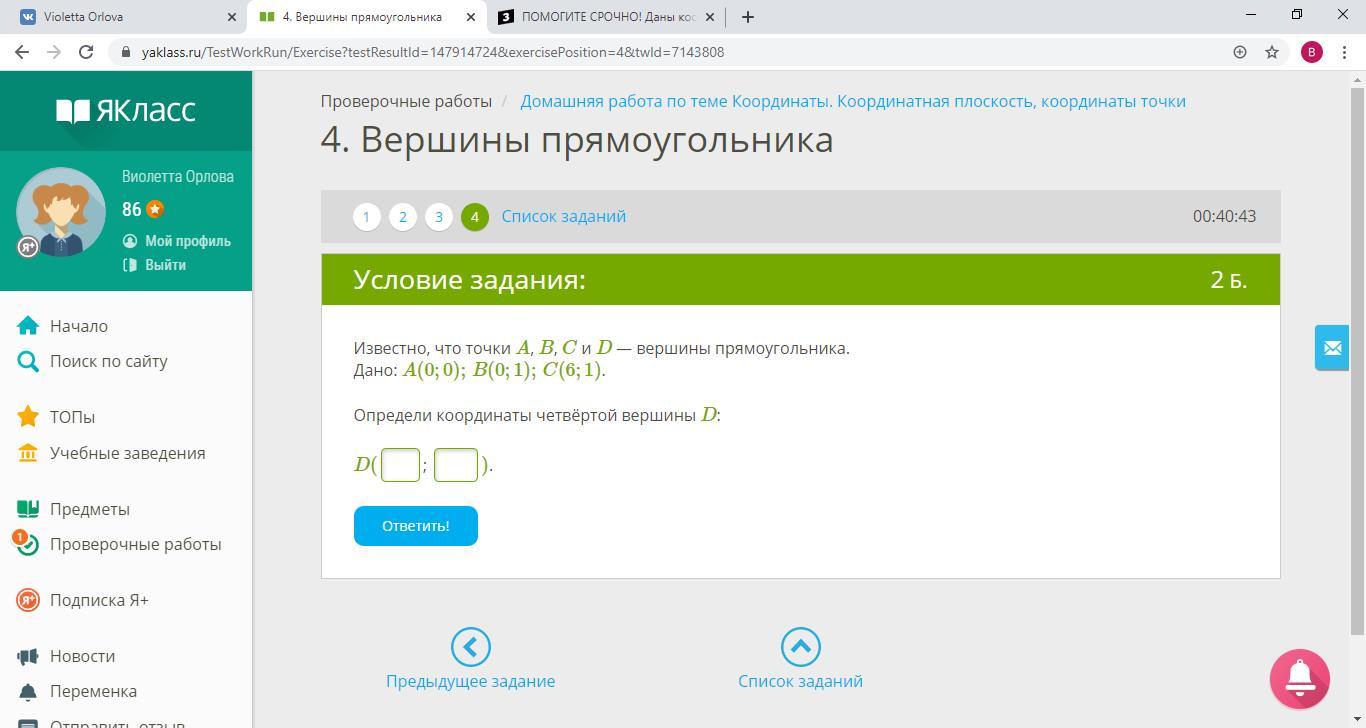The image size is (1366, 728).
Task: Open a new browser tab
Action: tap(747, 16)
